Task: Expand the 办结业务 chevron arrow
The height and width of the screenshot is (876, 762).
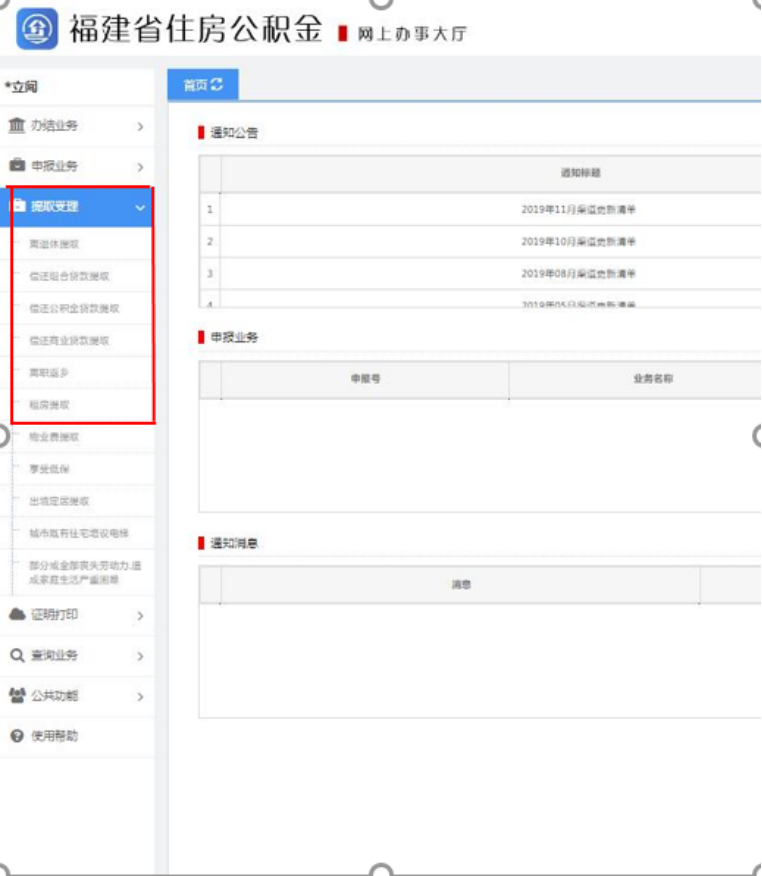Action: pyautogui.click(x=140, y=127)
